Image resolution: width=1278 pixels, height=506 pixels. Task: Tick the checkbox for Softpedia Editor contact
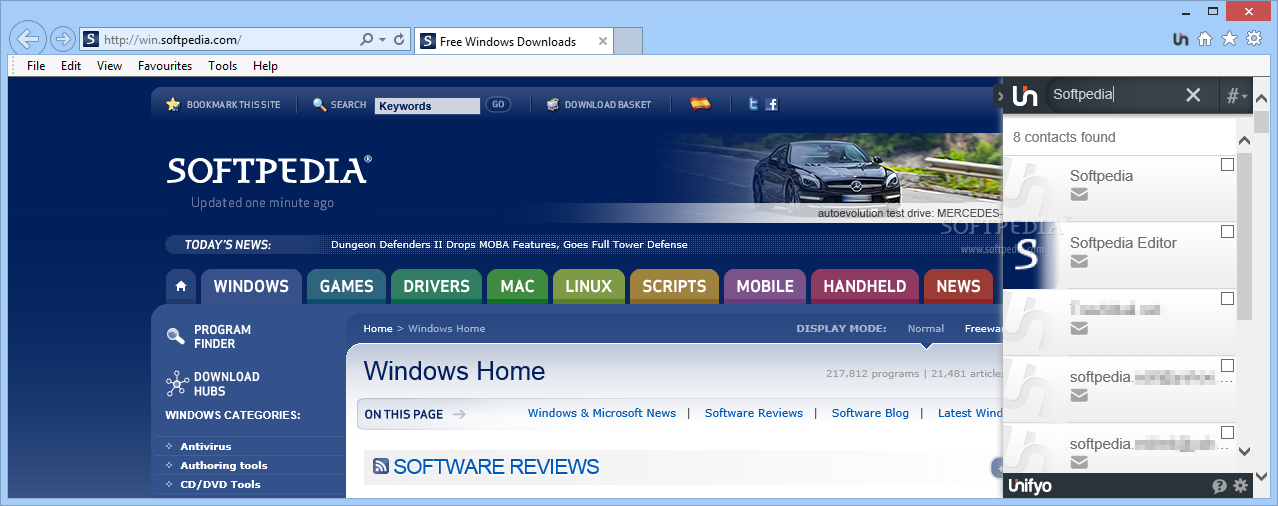(x=1227, y=232)
